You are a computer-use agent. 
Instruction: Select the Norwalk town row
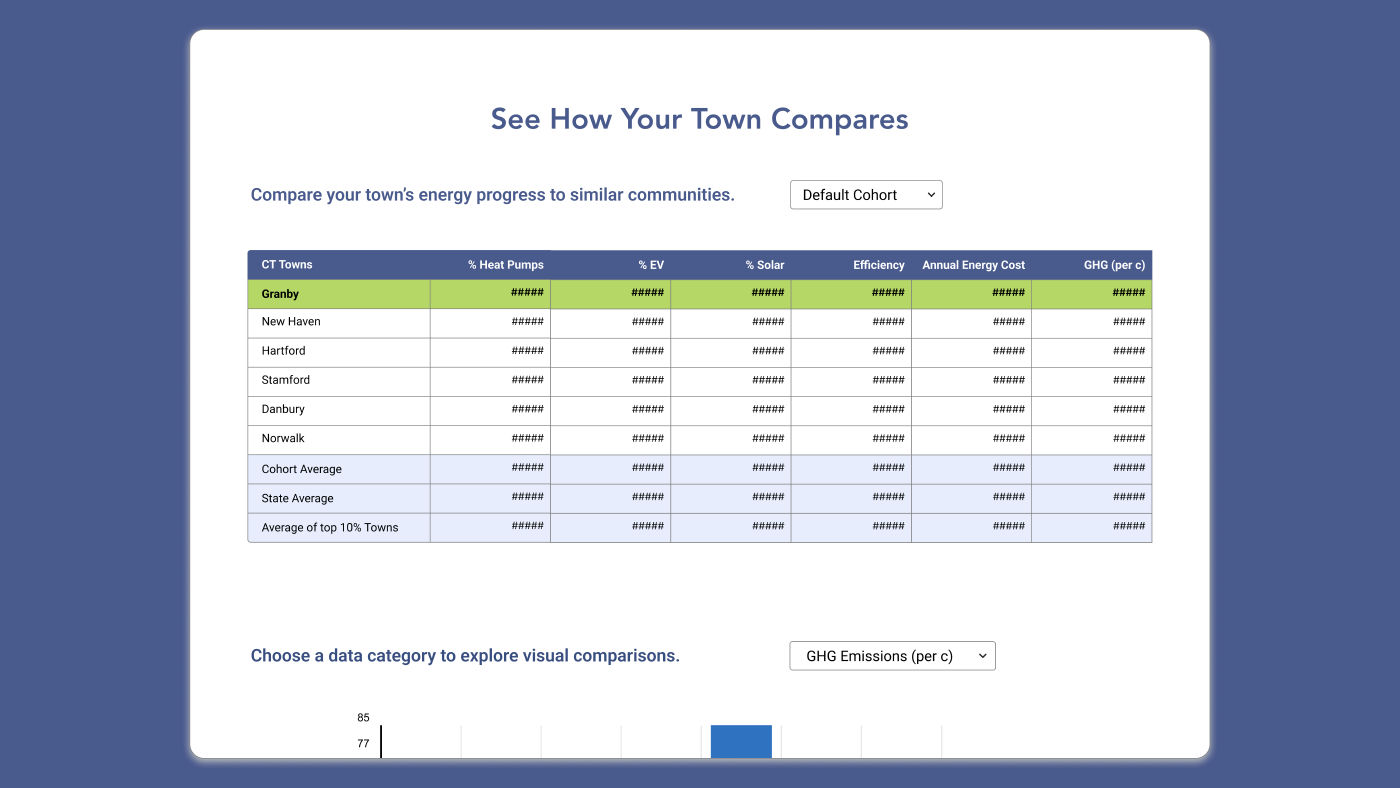tap(283, 438)
